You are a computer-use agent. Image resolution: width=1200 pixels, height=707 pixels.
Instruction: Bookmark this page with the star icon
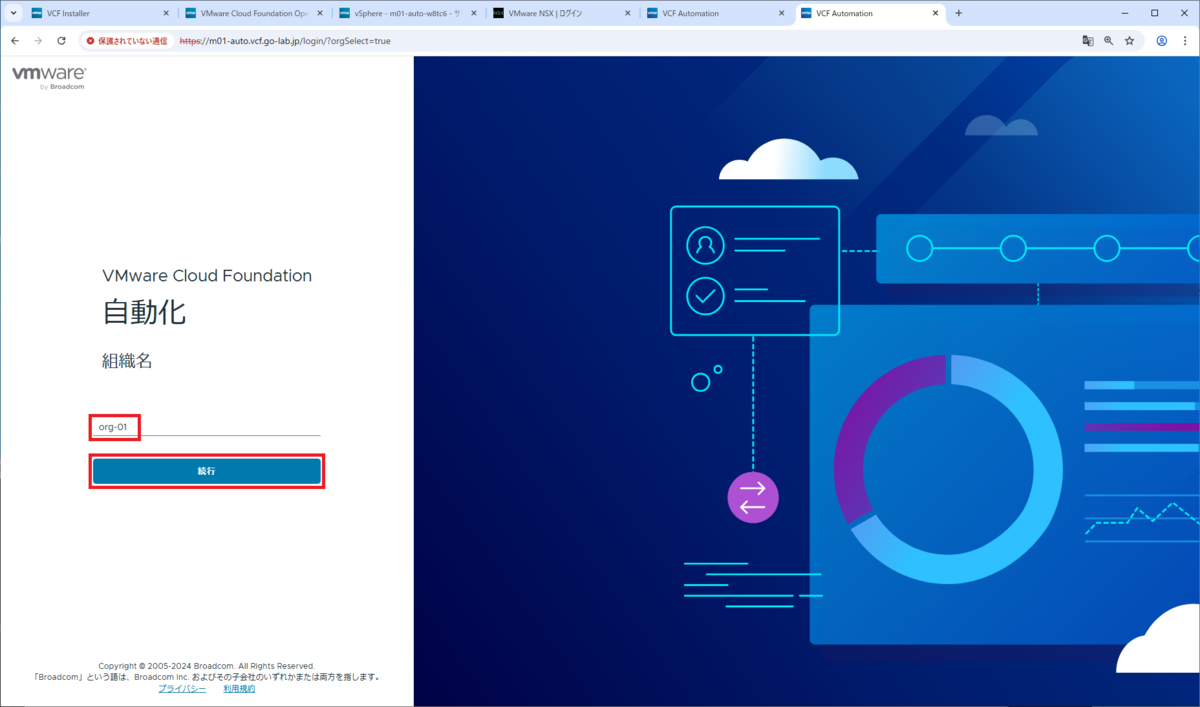(1129, 41)
